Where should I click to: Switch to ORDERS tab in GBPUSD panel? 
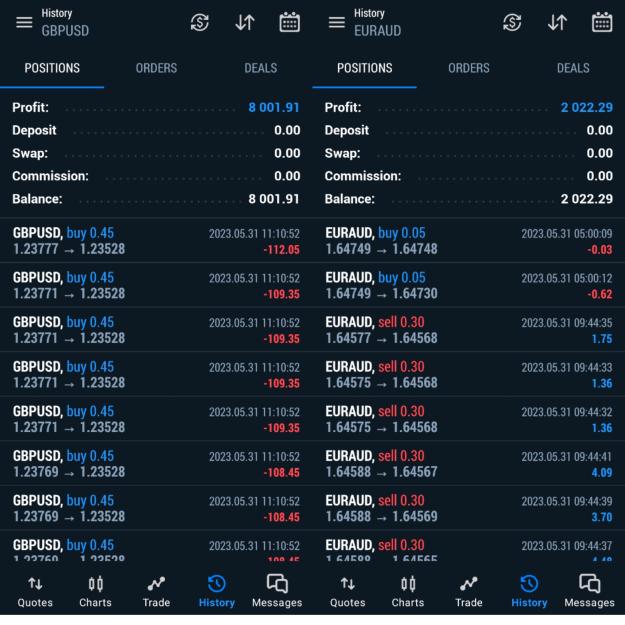[156, 68]
